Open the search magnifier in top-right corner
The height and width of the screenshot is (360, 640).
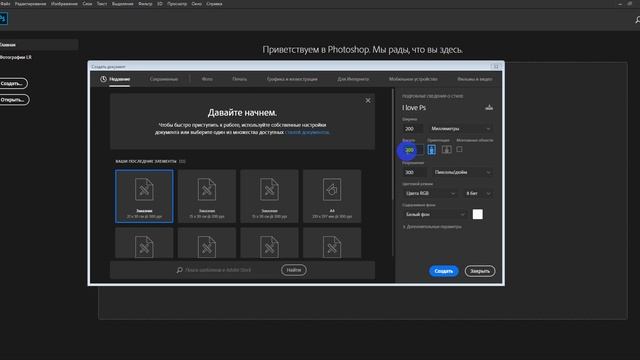click(x=637, y=19)
